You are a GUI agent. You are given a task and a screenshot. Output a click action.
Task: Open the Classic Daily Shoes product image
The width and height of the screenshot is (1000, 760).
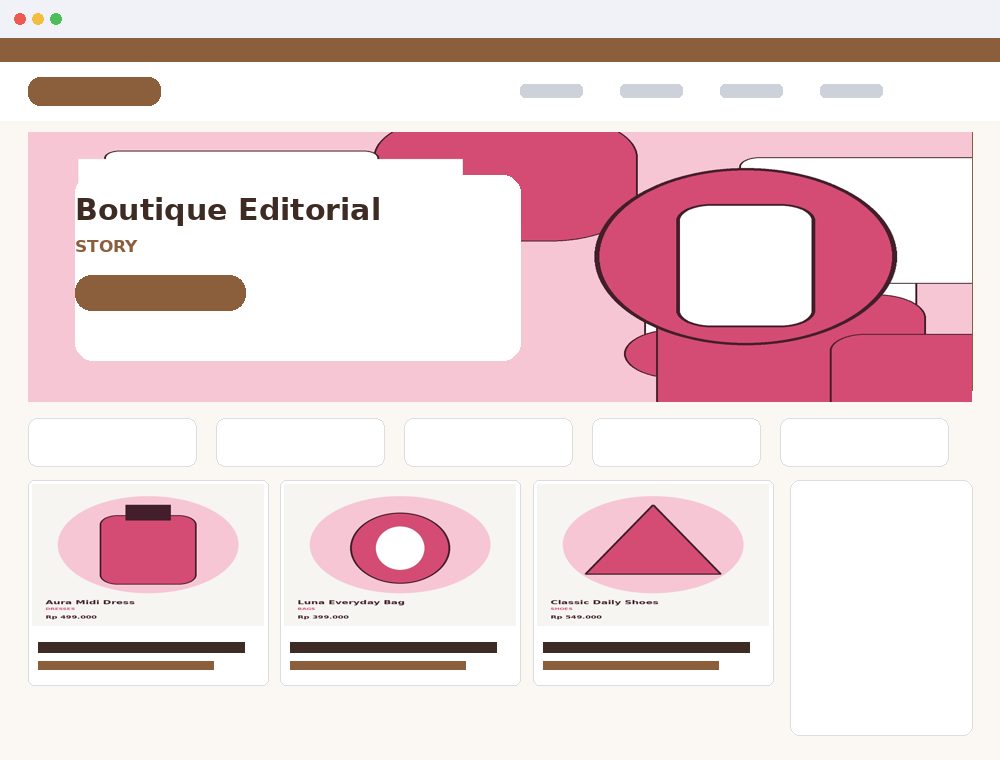click(653, 555)
